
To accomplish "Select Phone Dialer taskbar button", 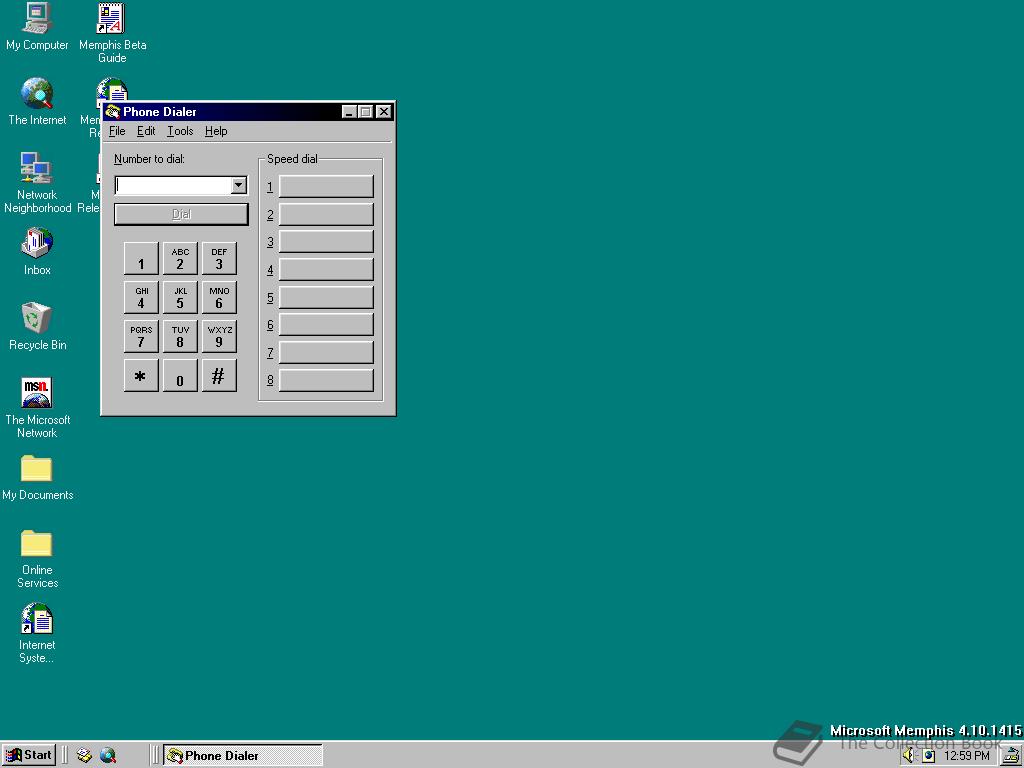I will click(x=243, y=756).
